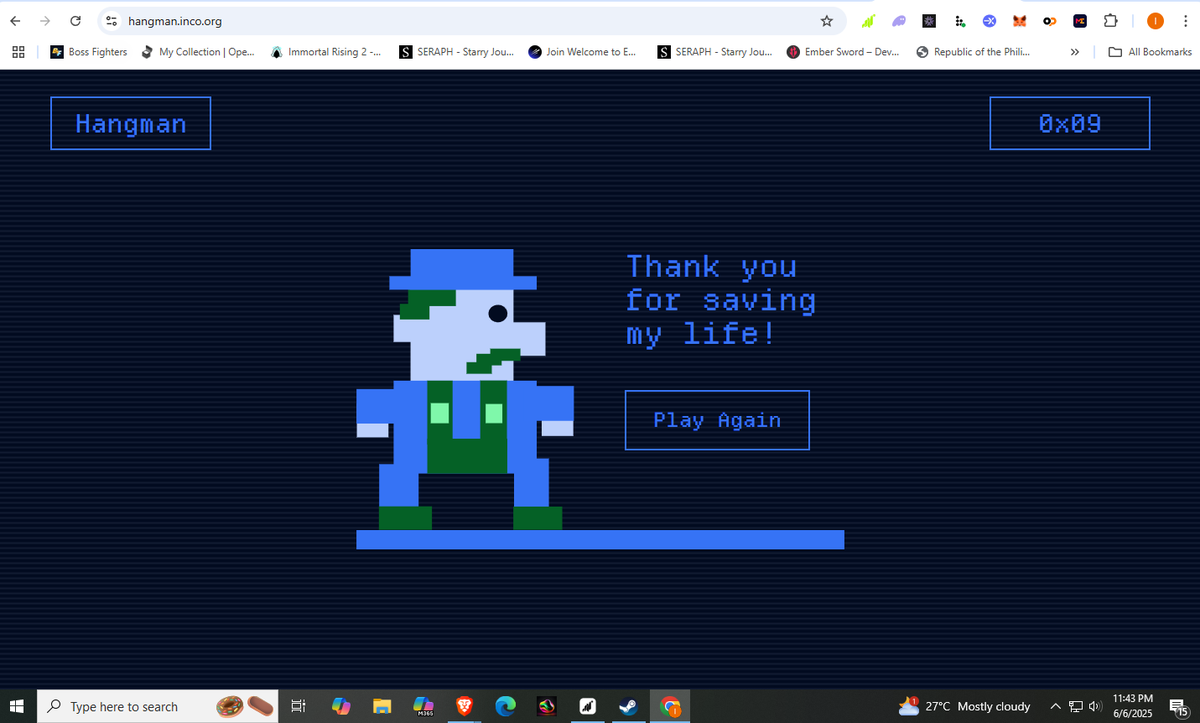
Task: Click the orange OpenSea-style extension icon
Action: pyautogui.click(x=1049, y=20)
